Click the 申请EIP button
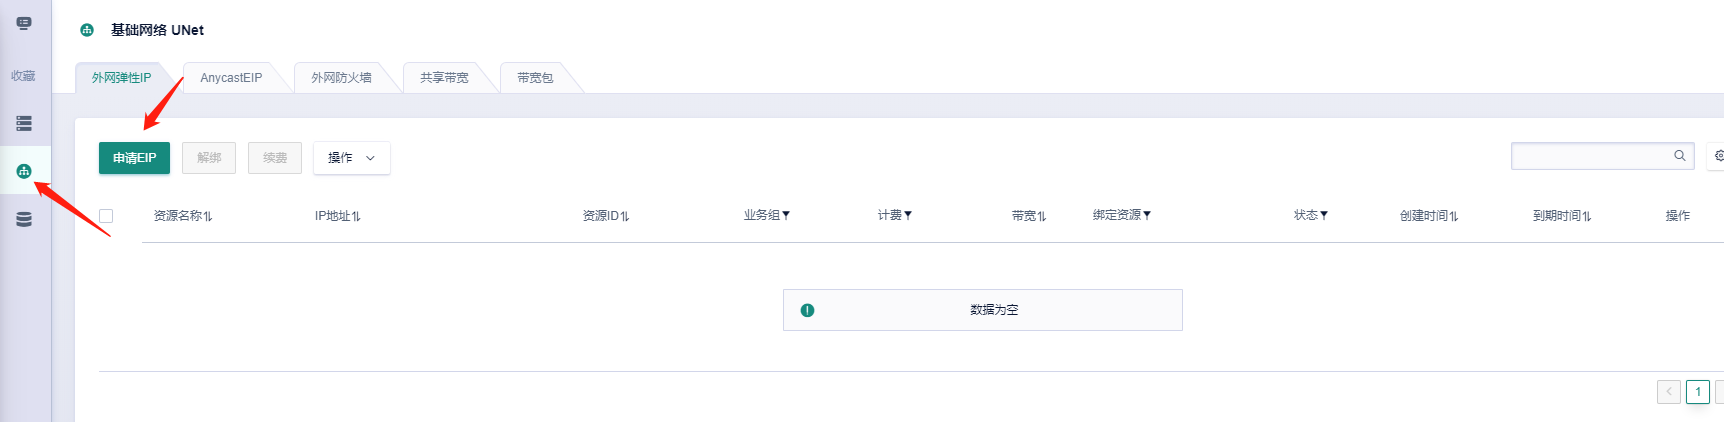1724x422 pixels. (x=134, y=158)
